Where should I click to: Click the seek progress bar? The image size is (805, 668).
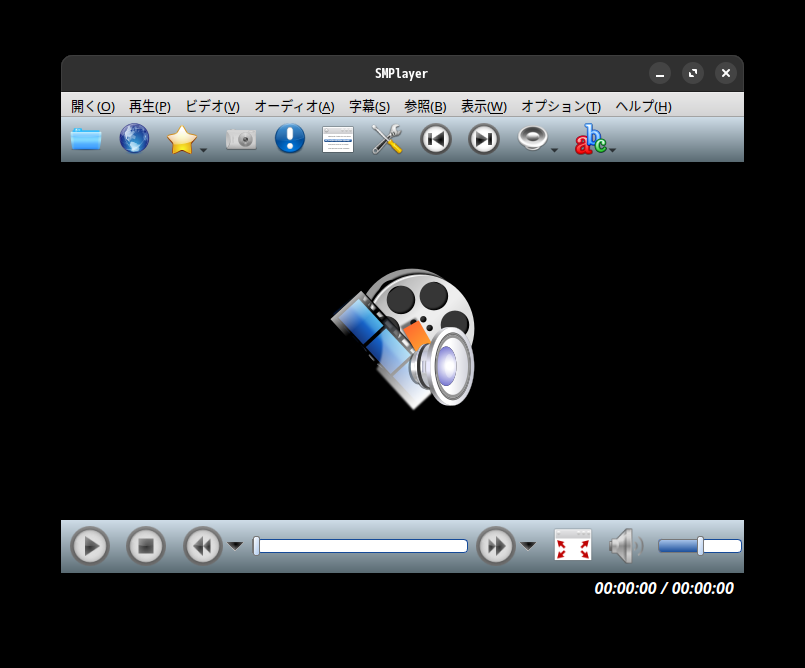tap(360, 545)
